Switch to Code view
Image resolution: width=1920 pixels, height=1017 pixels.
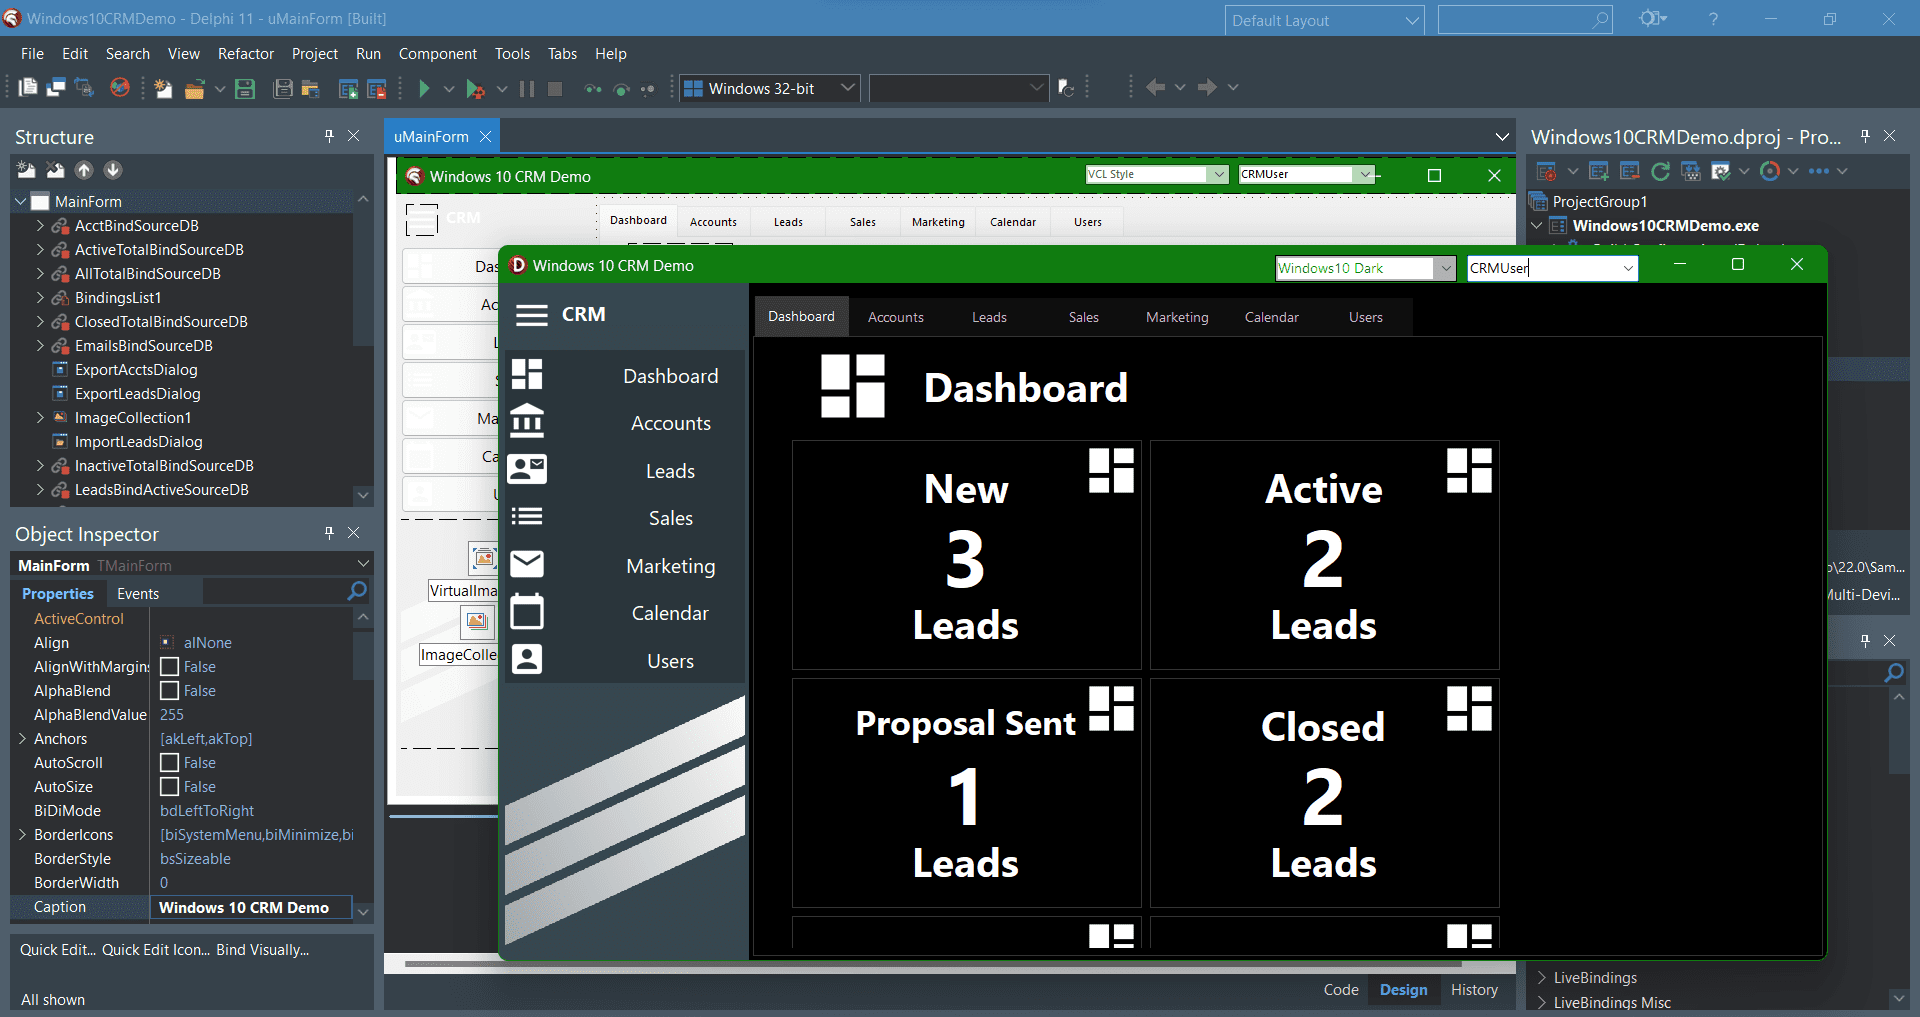click(1340, 989)
